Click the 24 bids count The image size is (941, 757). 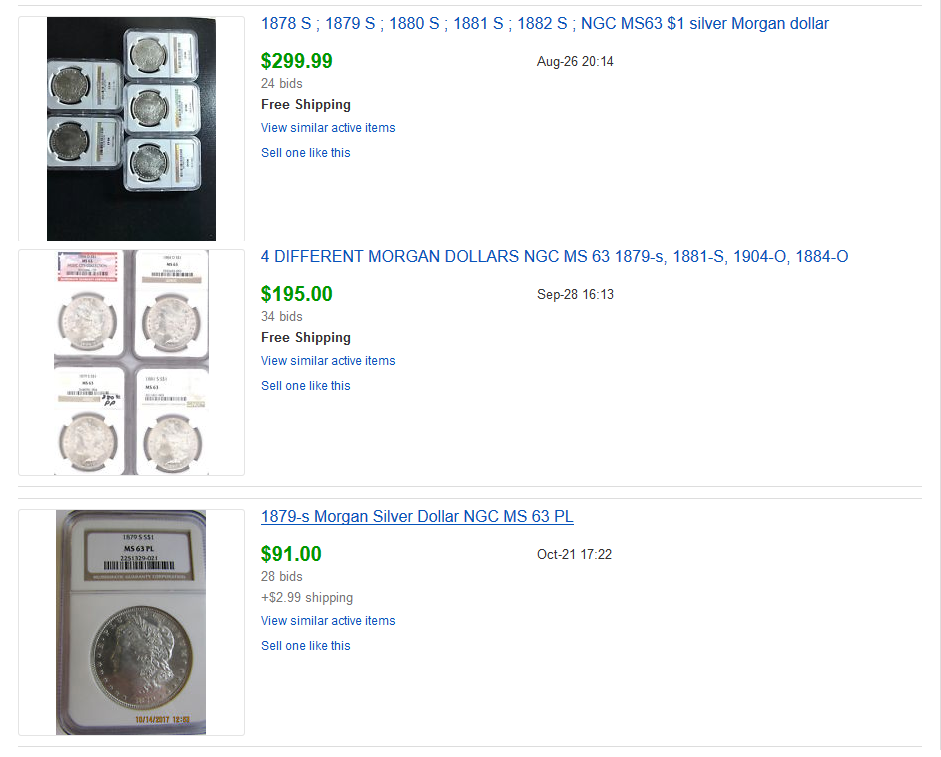coord(282,83)
